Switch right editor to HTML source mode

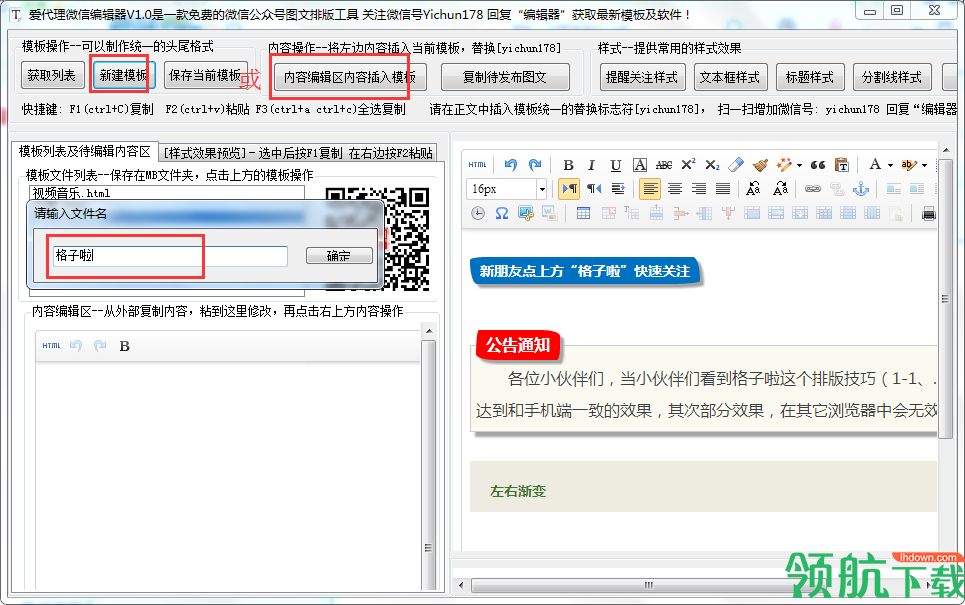[477, 165]
